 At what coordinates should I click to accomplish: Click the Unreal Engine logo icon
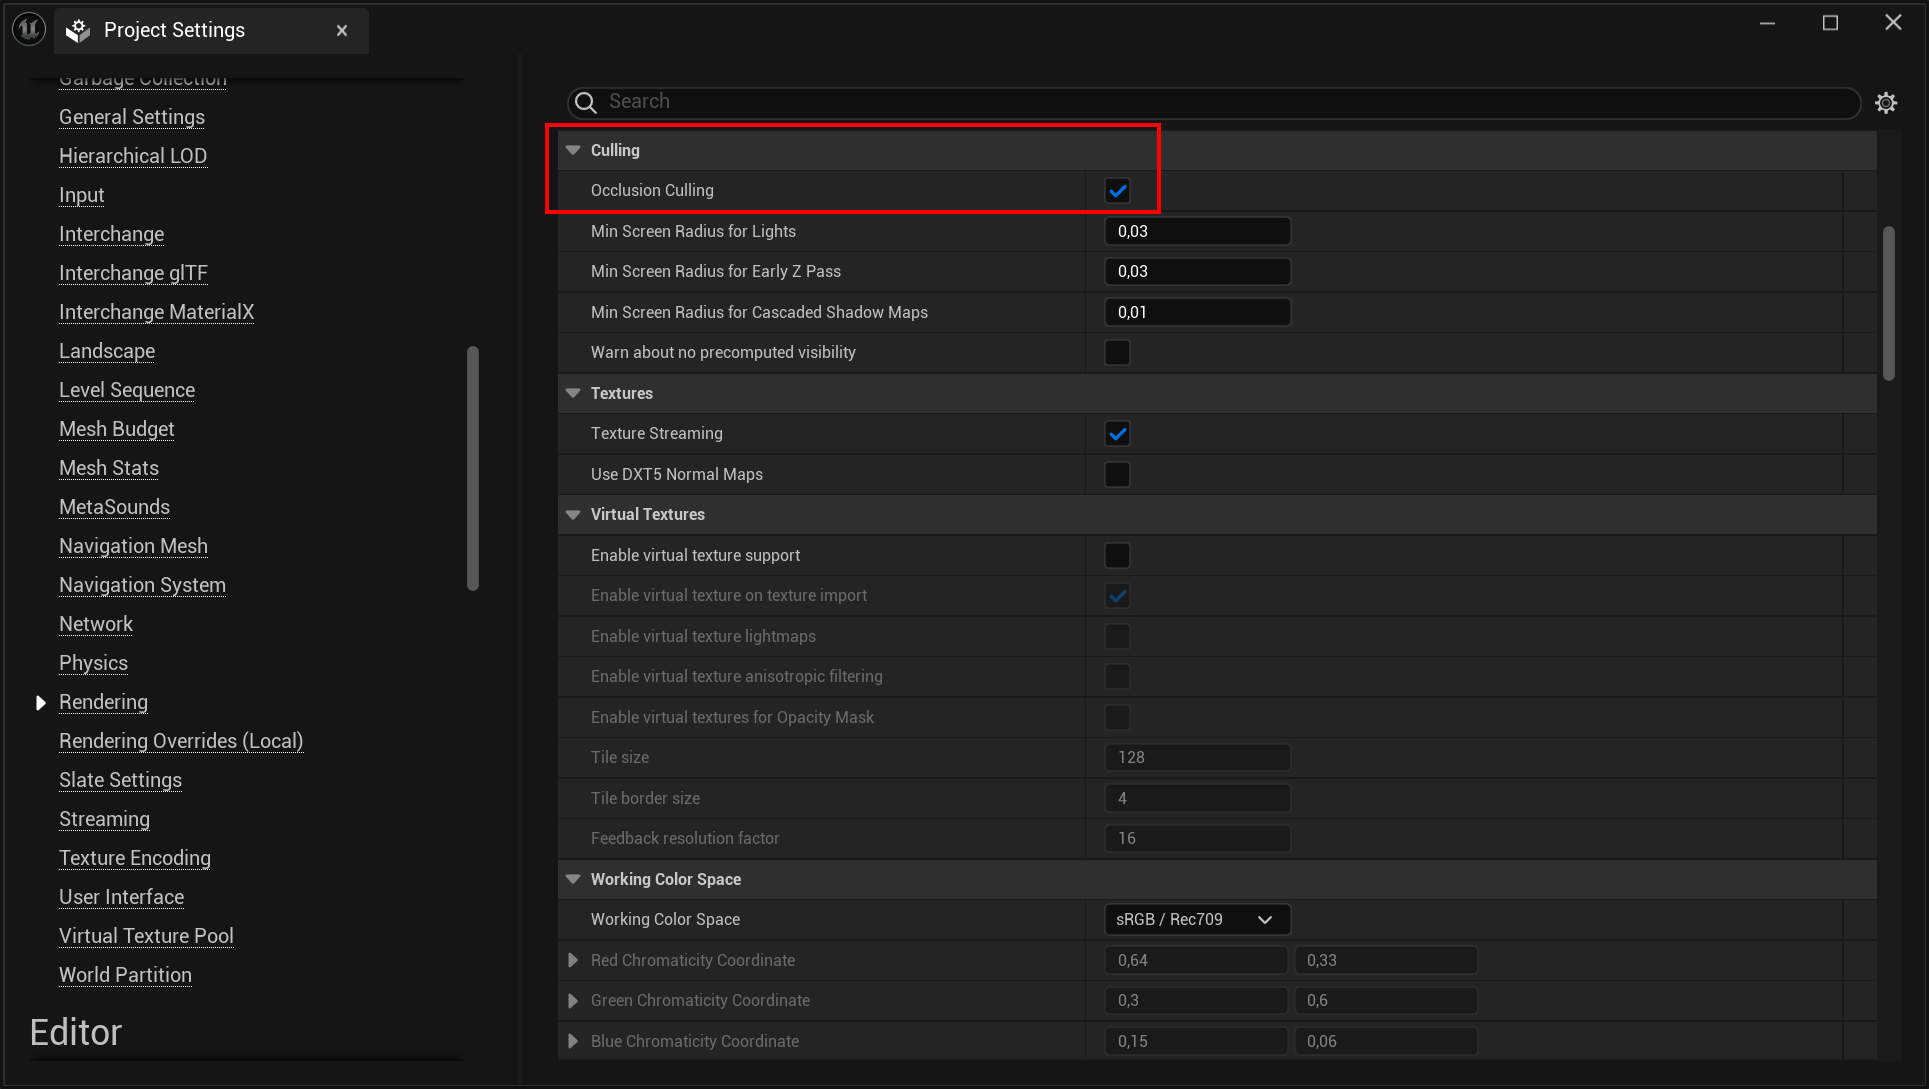27,28
